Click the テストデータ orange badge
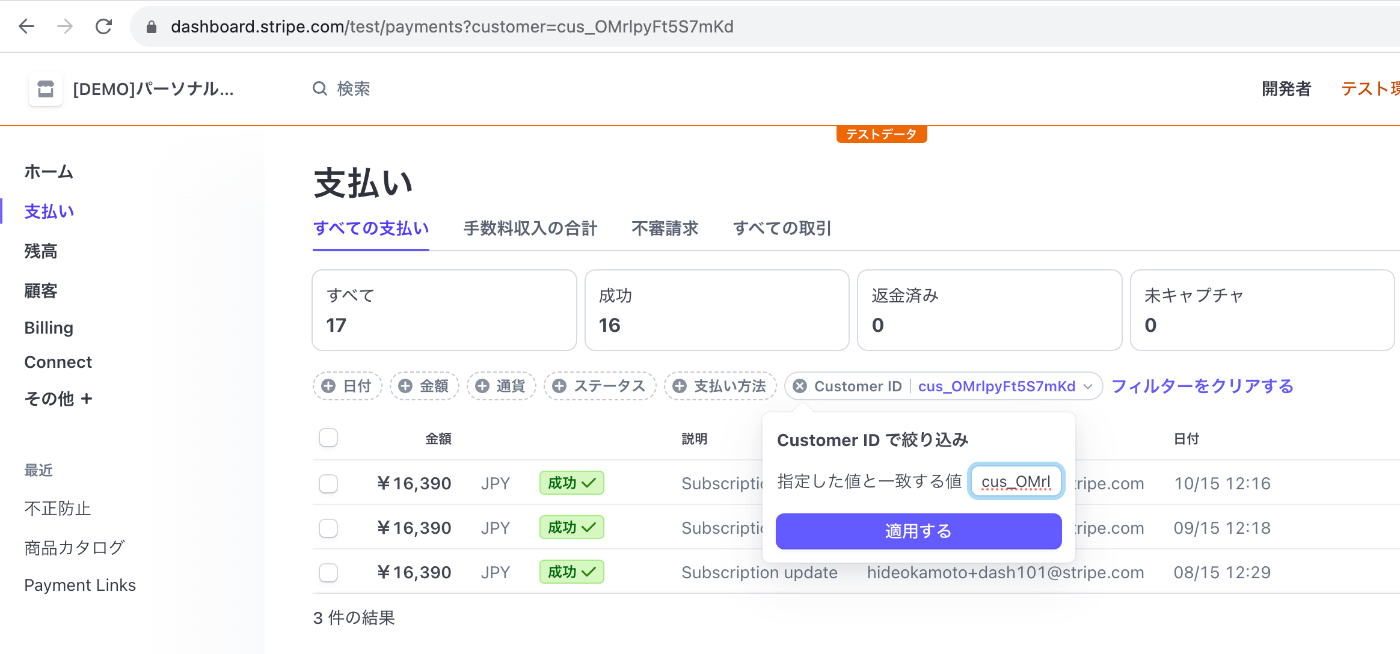 [x=882, y=134]
